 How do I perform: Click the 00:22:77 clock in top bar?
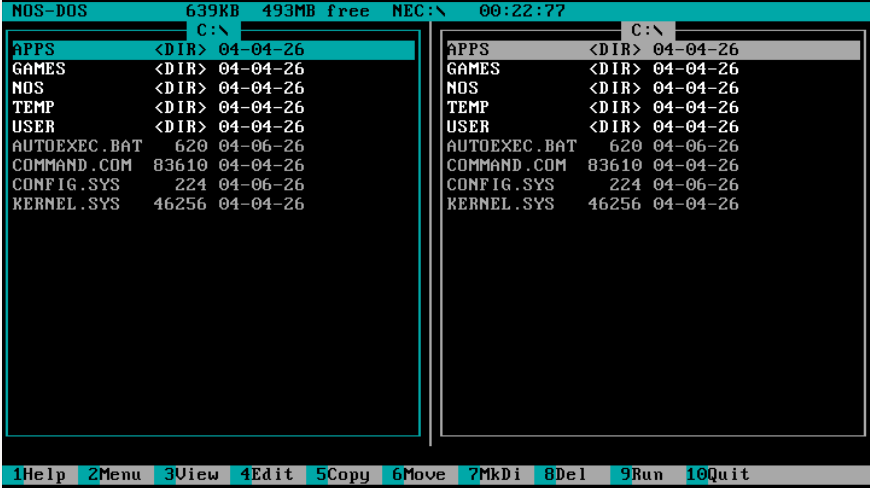522,11
